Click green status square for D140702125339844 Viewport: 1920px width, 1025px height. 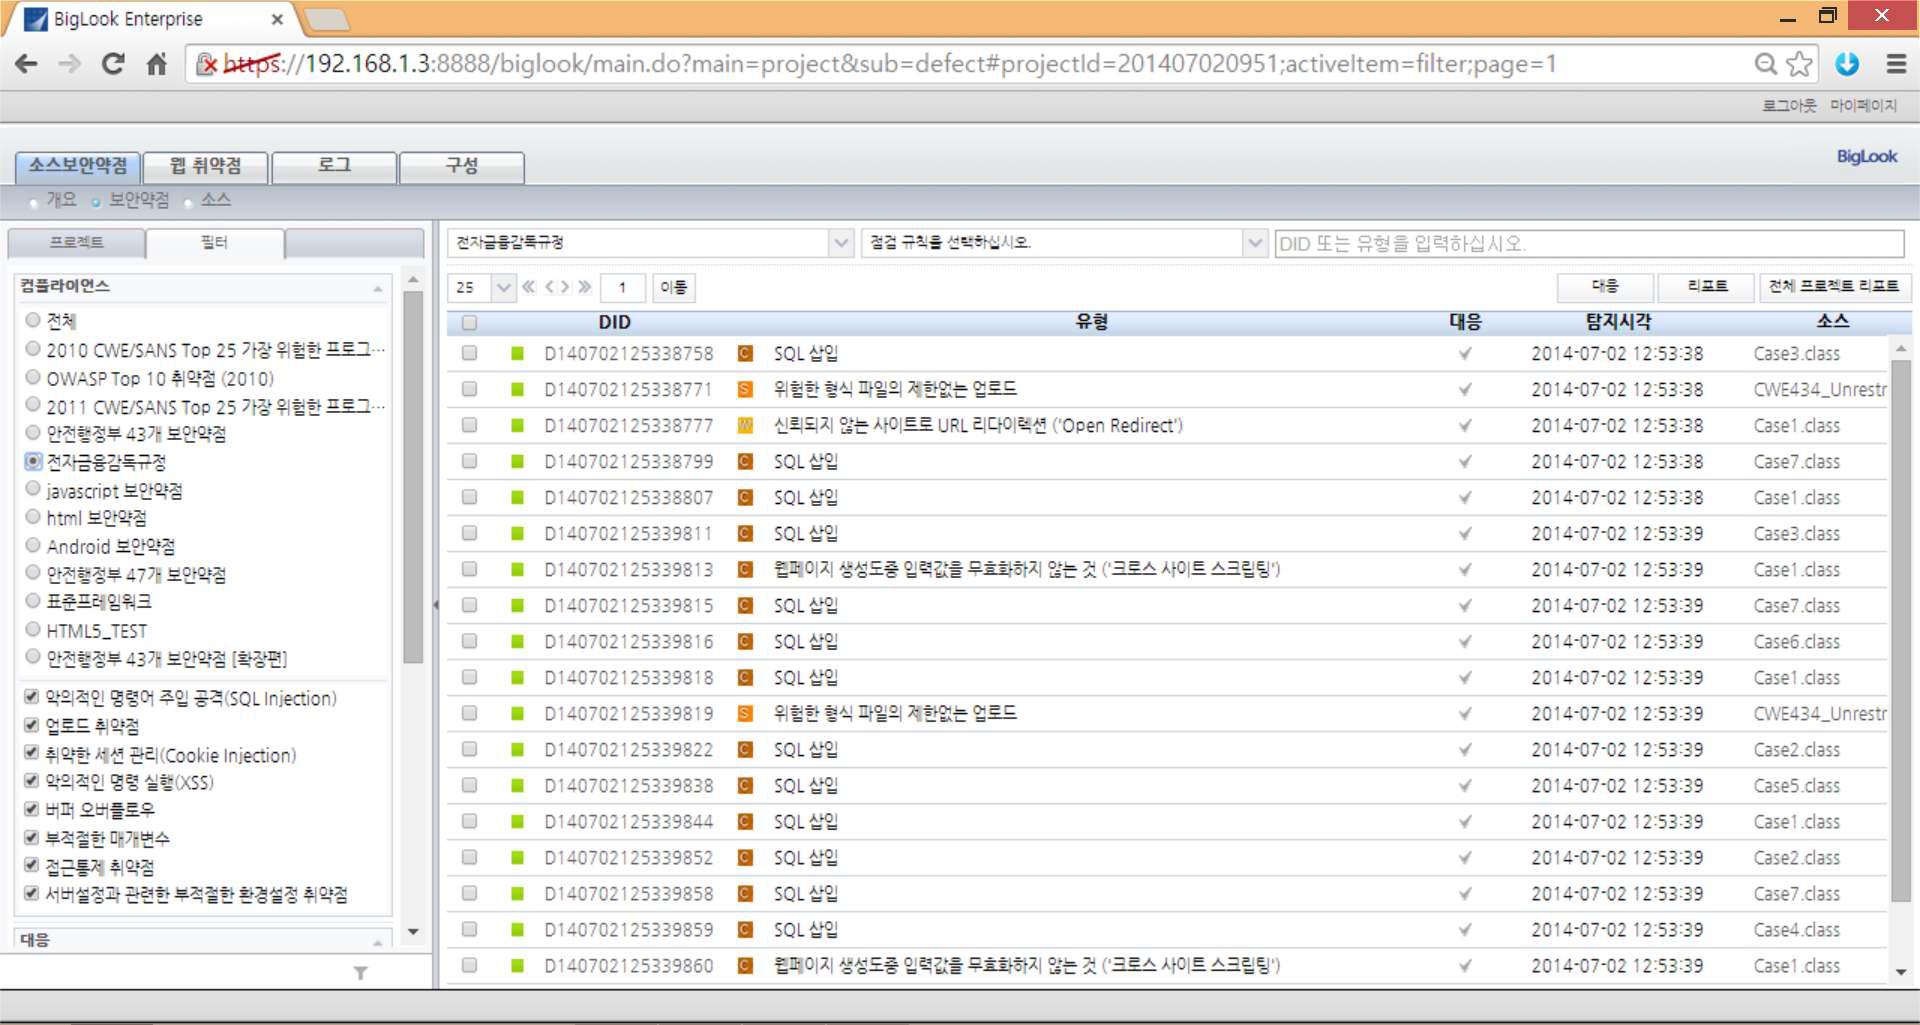(x=517, y=821)
